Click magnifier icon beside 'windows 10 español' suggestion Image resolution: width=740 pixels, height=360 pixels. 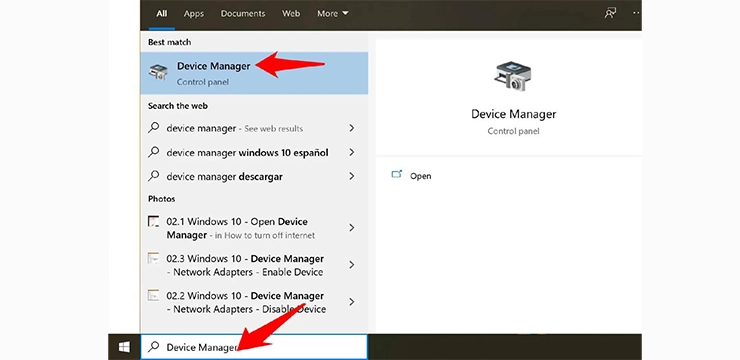point(153,152)
